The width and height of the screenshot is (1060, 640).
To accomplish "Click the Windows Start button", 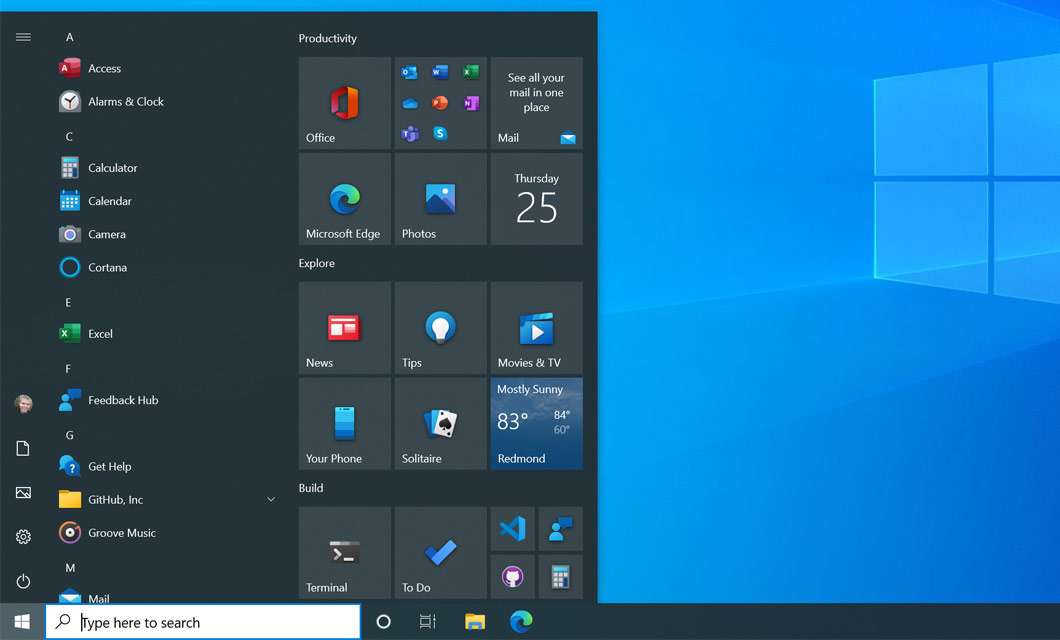I will (22, 622).
